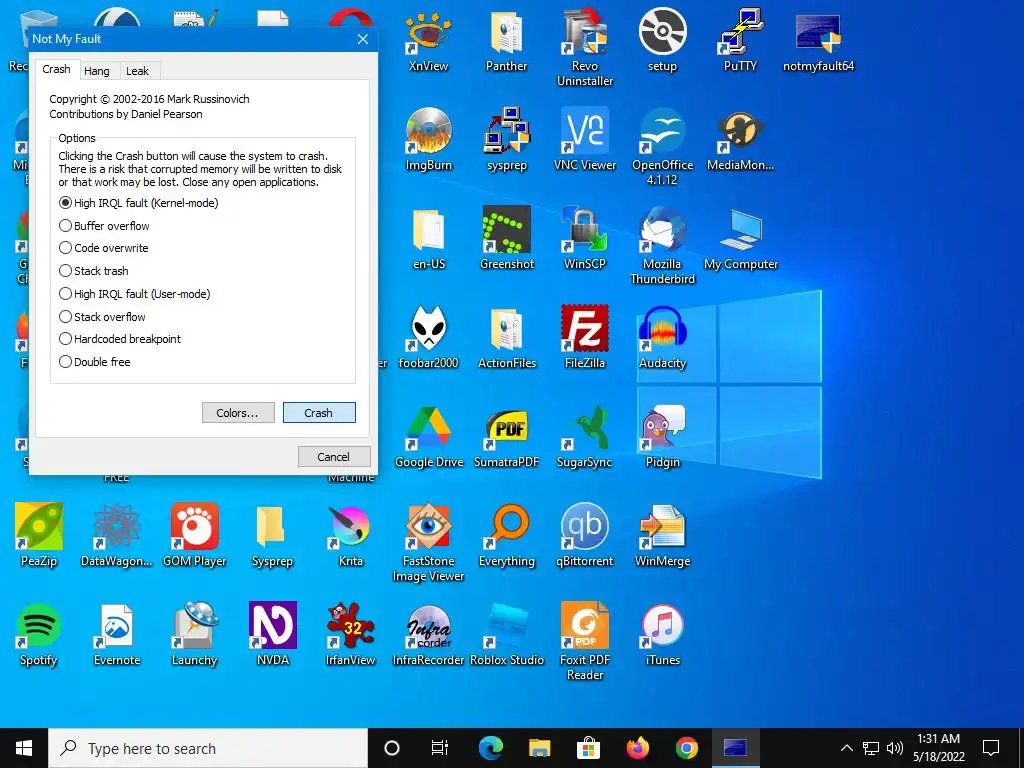1024x768 pixels.
Task: Switch to the Hang tab
Action: 97,71
